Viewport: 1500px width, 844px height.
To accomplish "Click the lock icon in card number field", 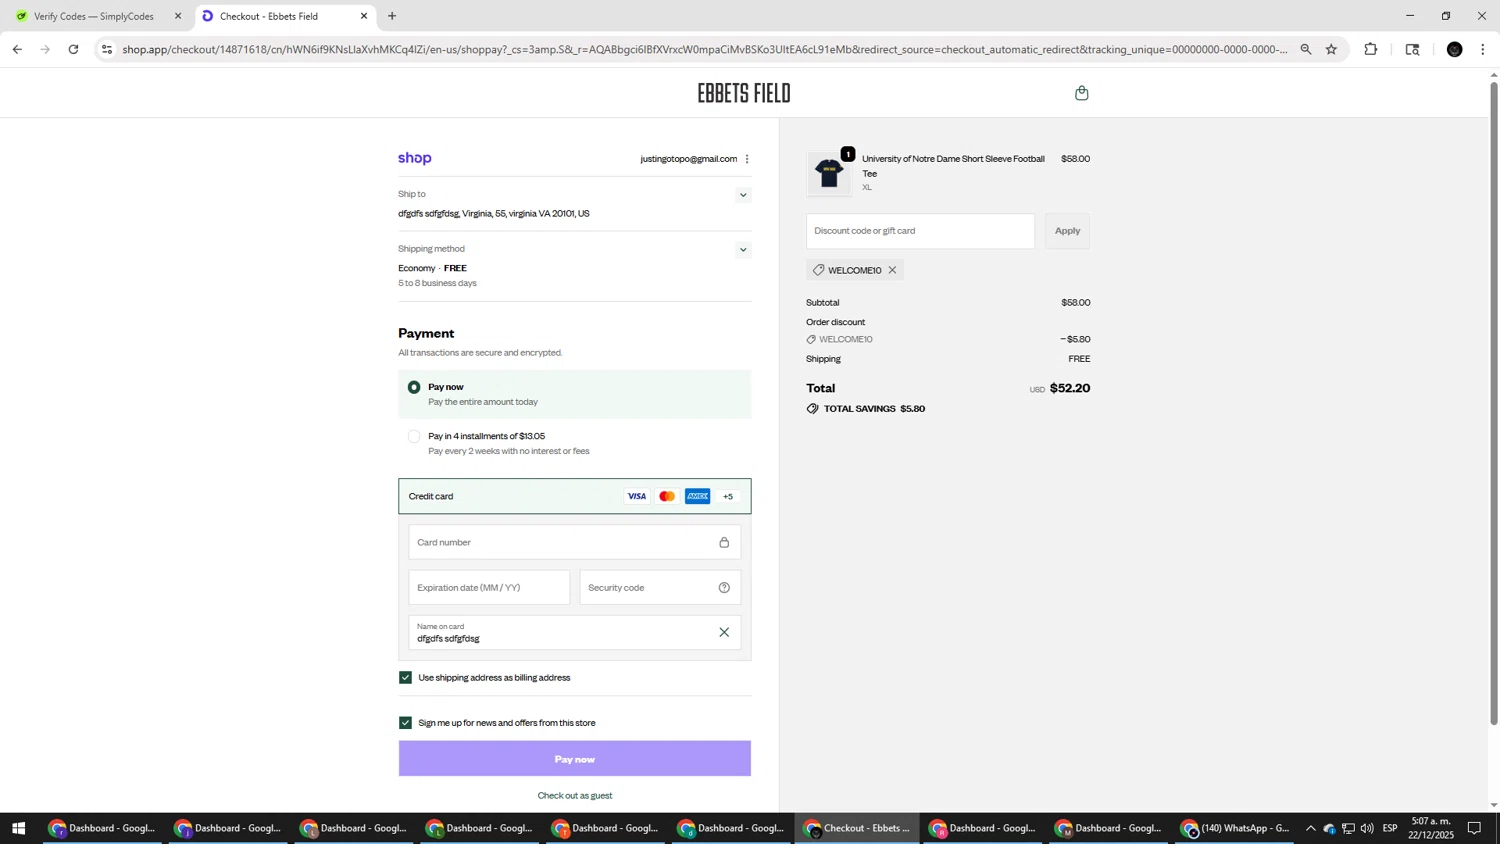I will [x=724, y=543].
